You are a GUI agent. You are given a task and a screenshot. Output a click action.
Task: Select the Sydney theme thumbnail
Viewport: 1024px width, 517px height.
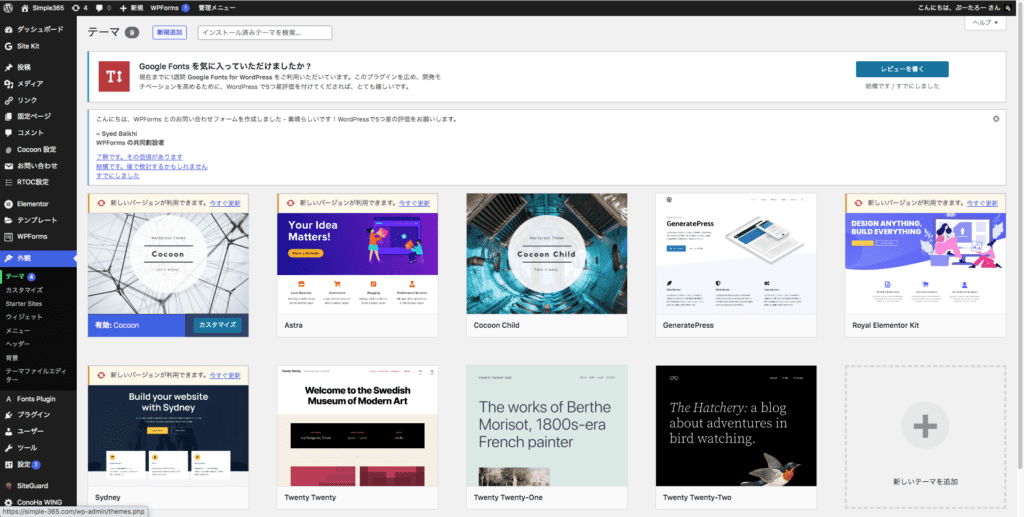pyautogui.click(x=168, y=426)
